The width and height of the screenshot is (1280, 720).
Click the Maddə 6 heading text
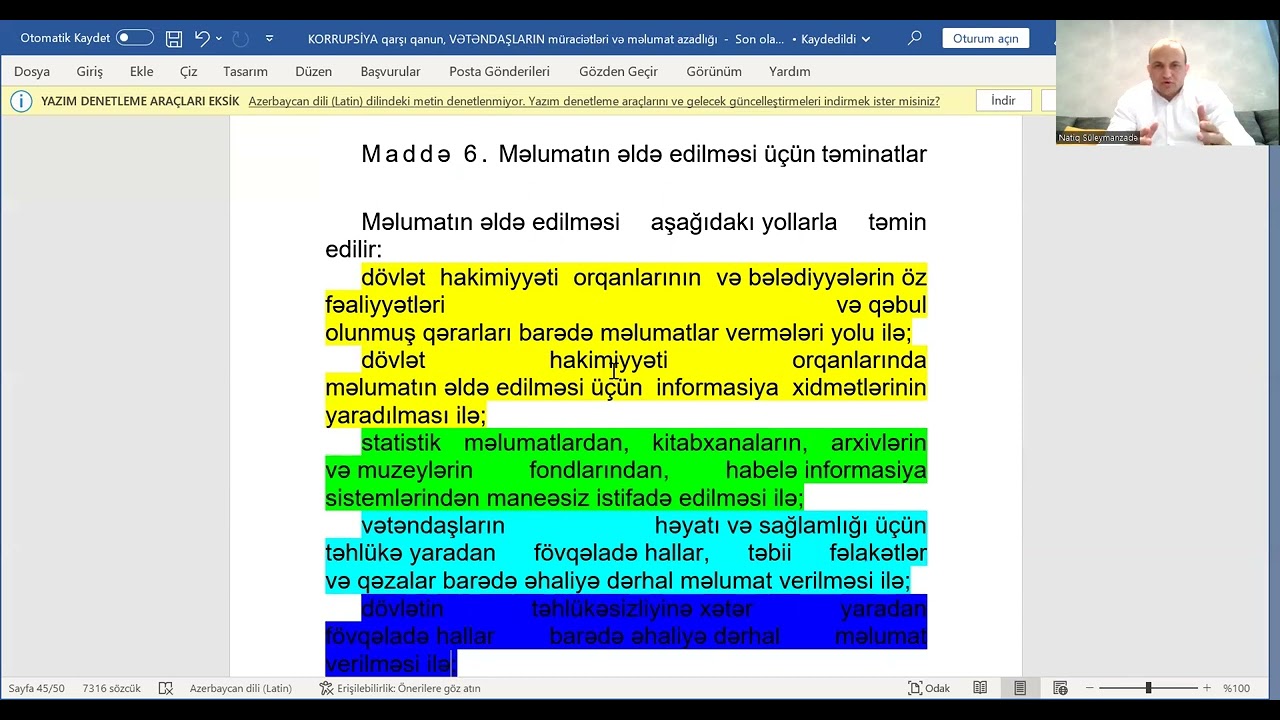point(644,154)
